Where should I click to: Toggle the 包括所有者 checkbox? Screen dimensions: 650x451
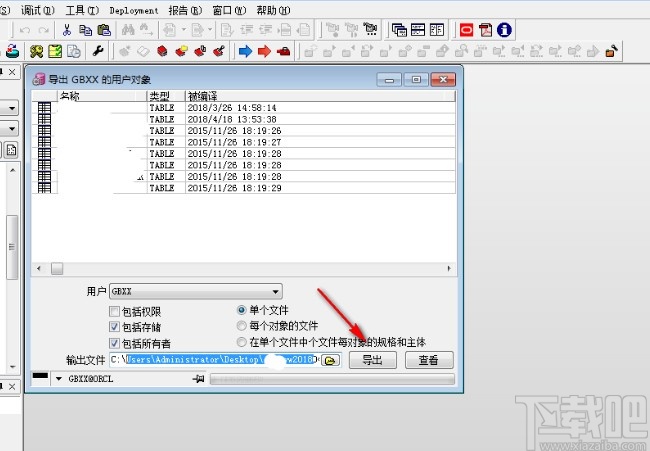tap(114, 343)
